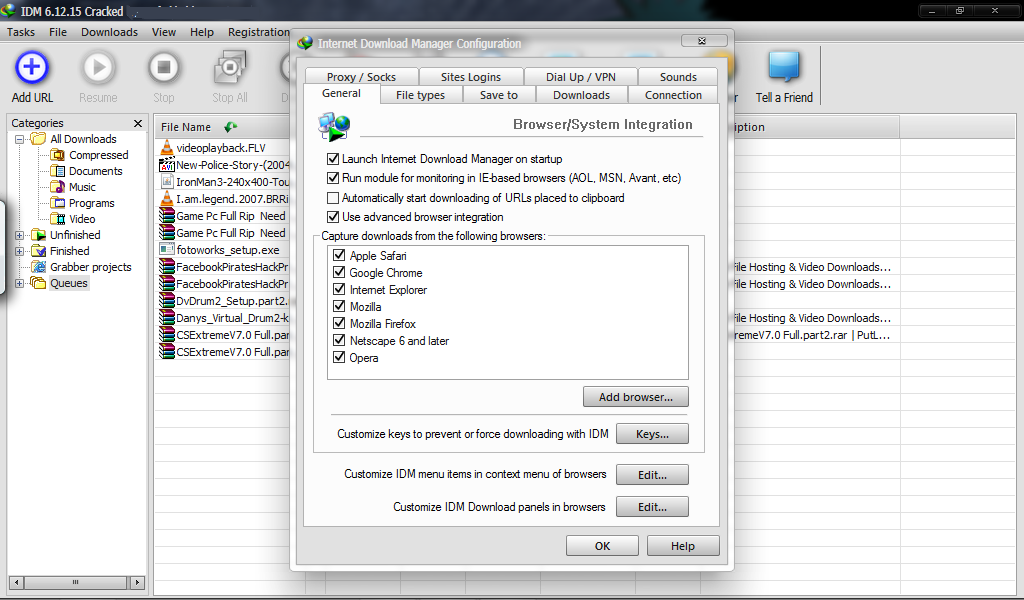Uncheck the Internet Explorer browser

(339, 289)
